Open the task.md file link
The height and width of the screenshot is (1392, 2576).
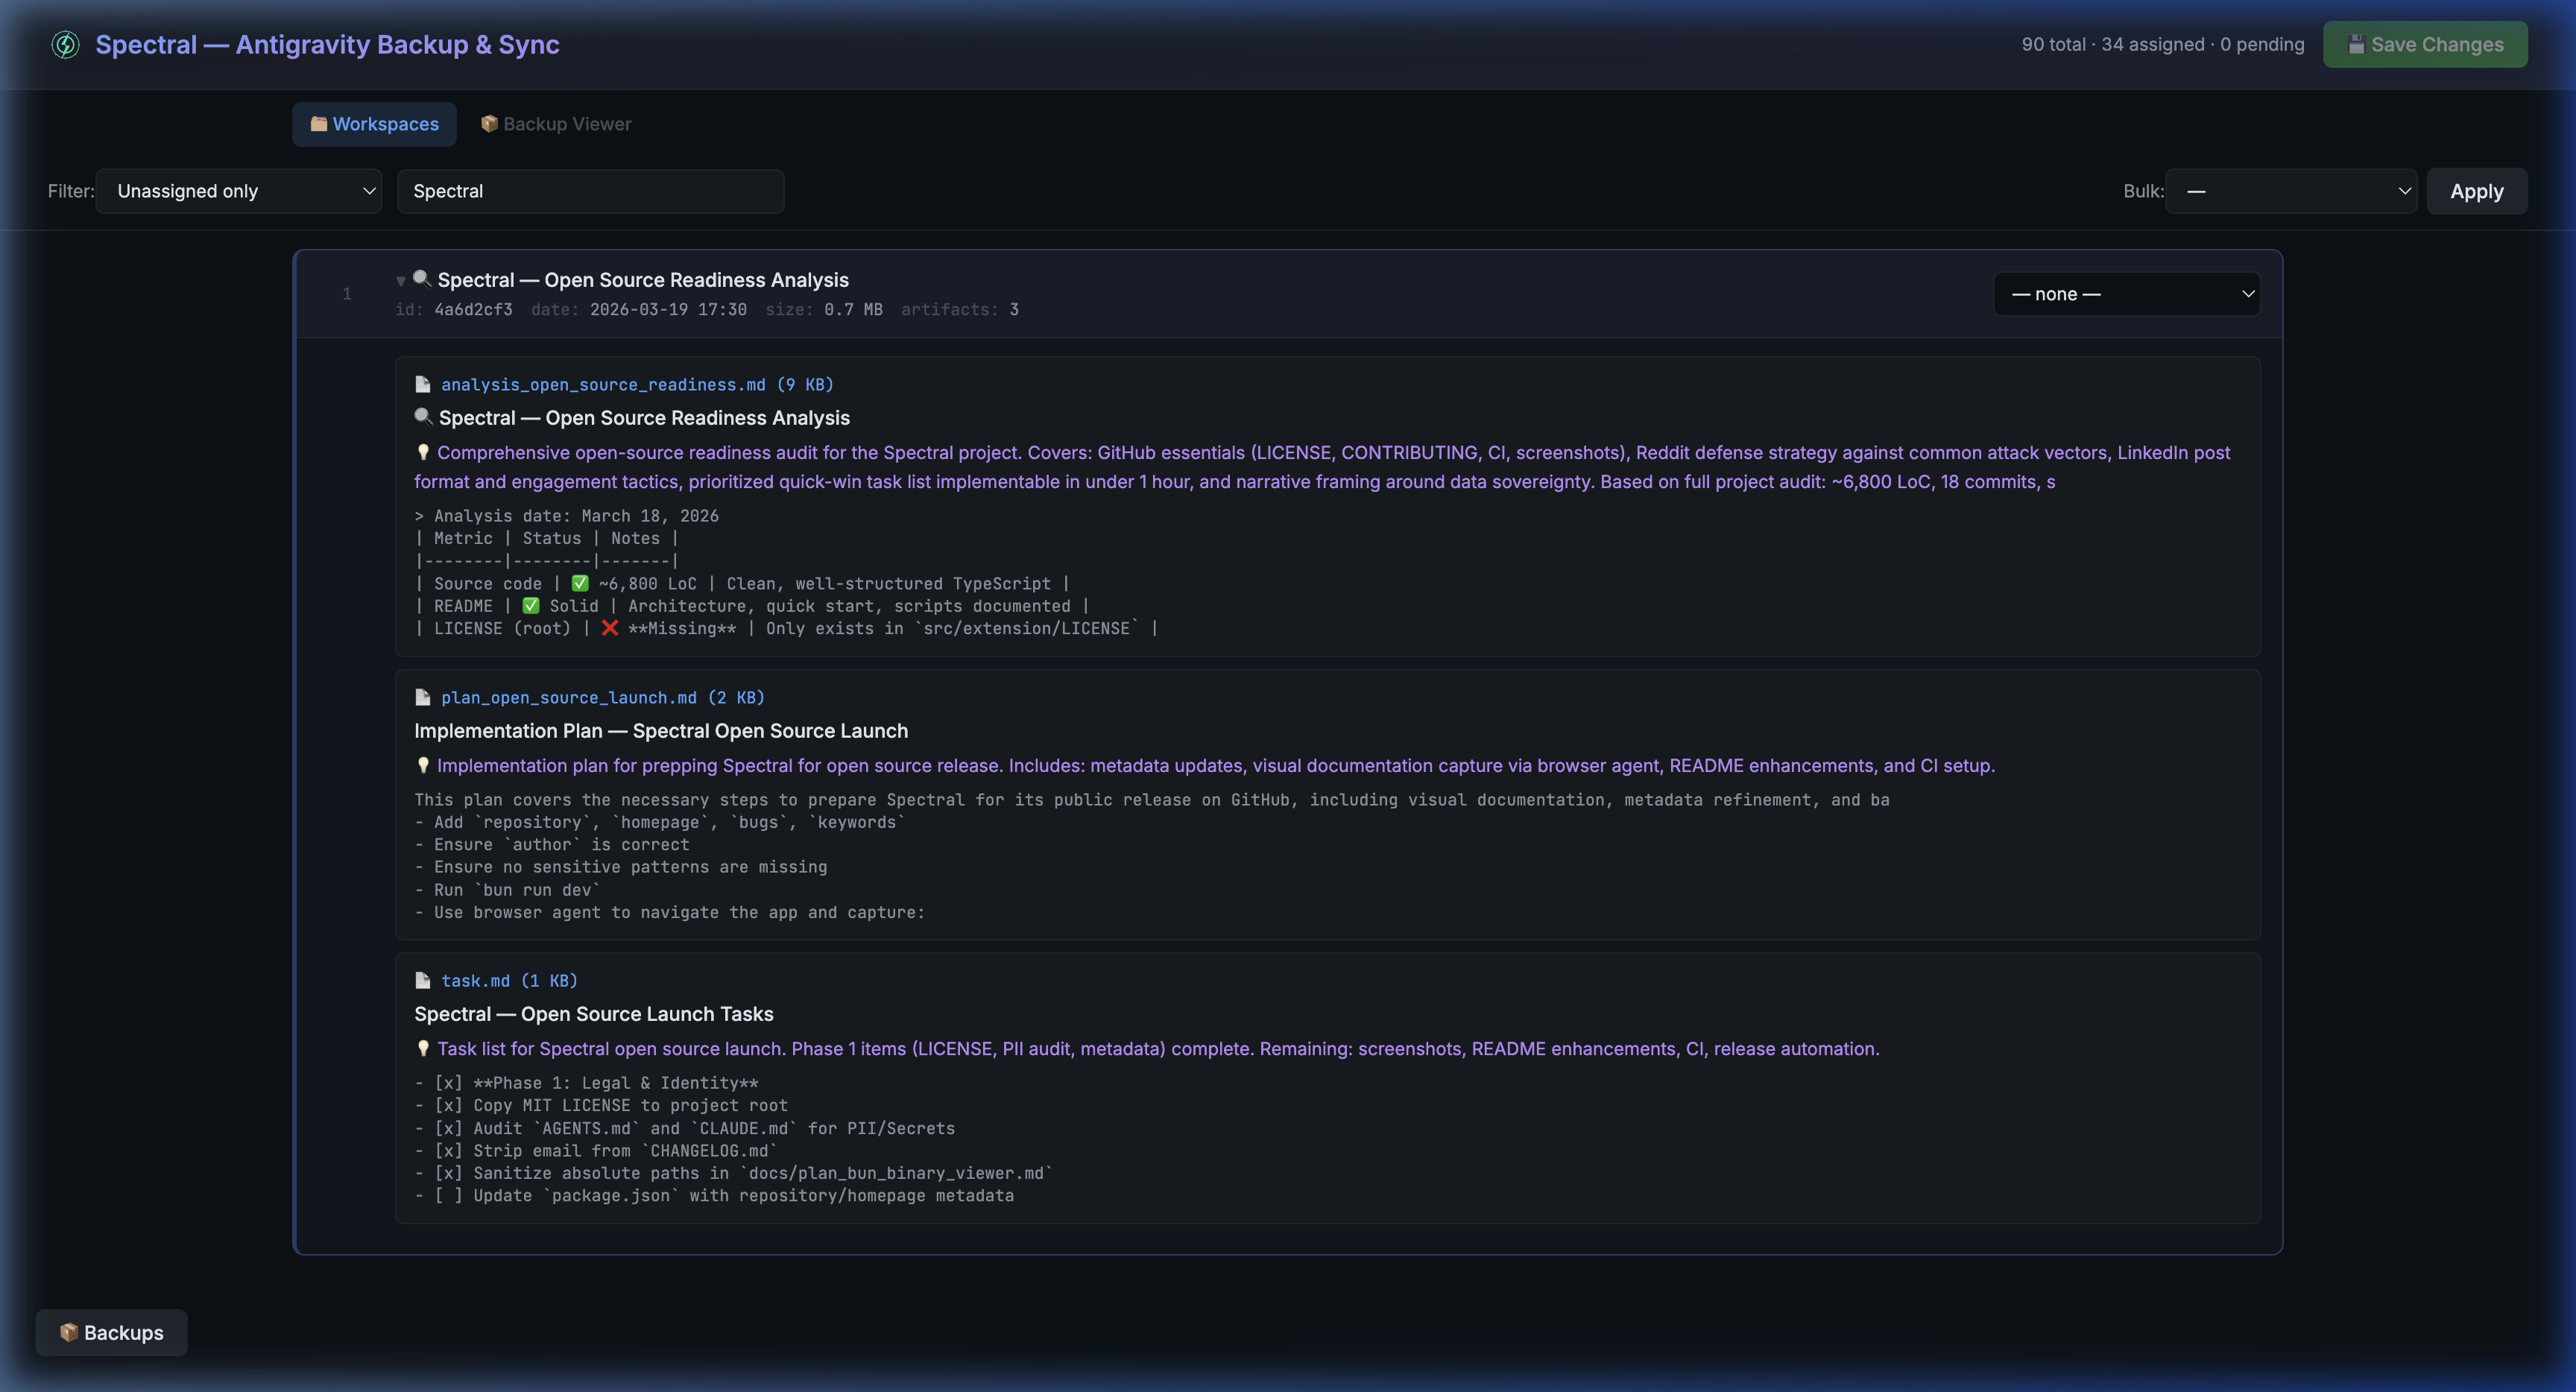tap(475, 981)
